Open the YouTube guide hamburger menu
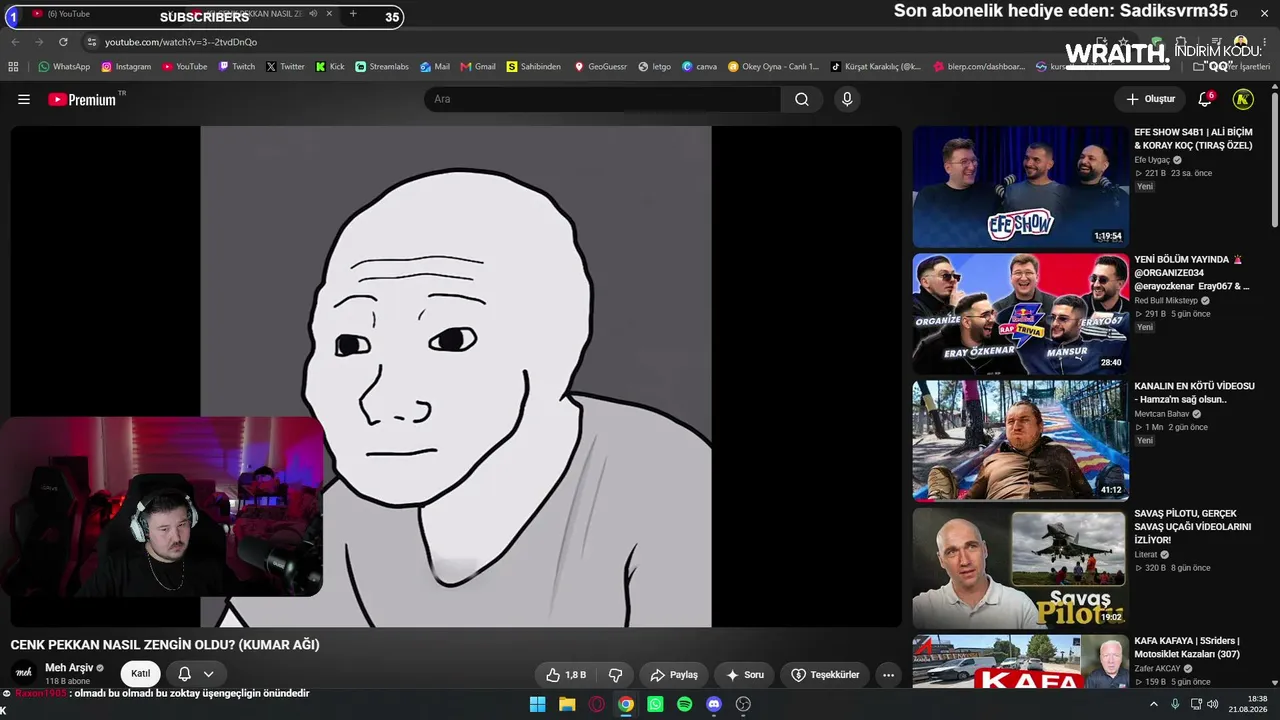The image size is (1280, 720). (x=24, y=100)
